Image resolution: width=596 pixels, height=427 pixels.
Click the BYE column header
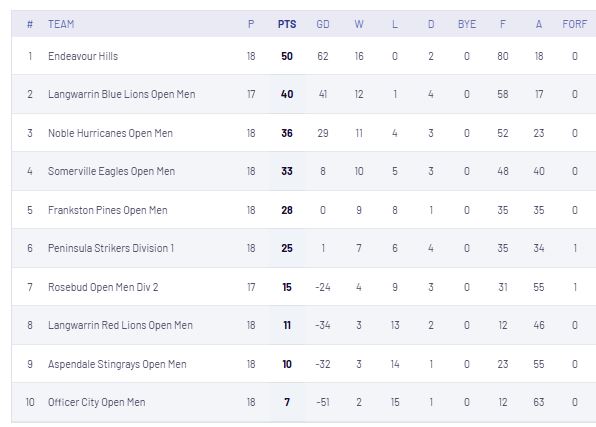click(x=467, y=24)
